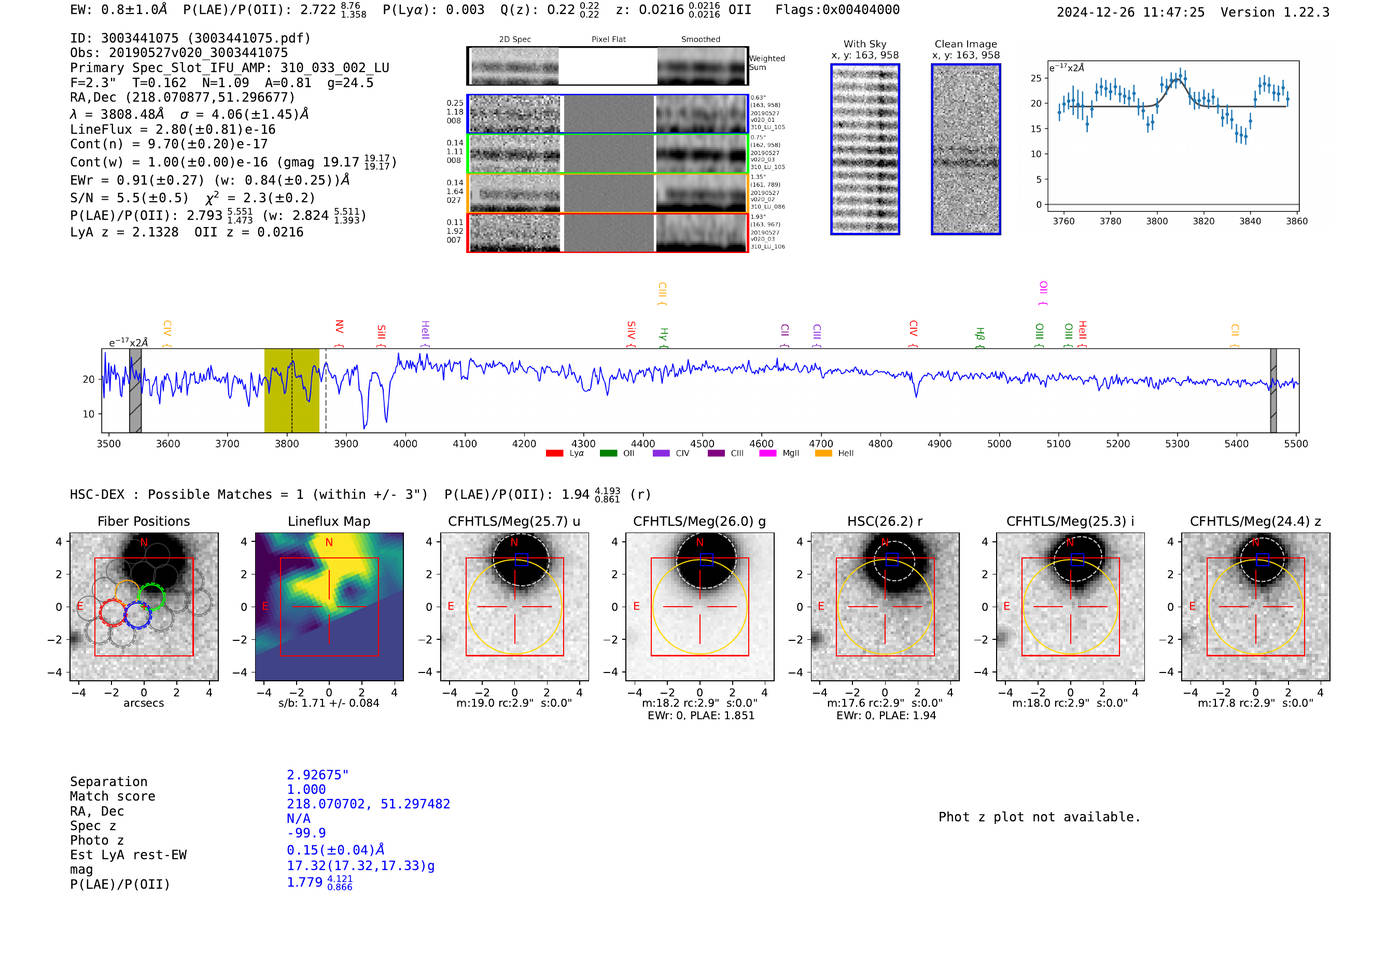
Task: Select the CFHTLS/Meg(24.4) z cutout
Action: (1256, 607)
